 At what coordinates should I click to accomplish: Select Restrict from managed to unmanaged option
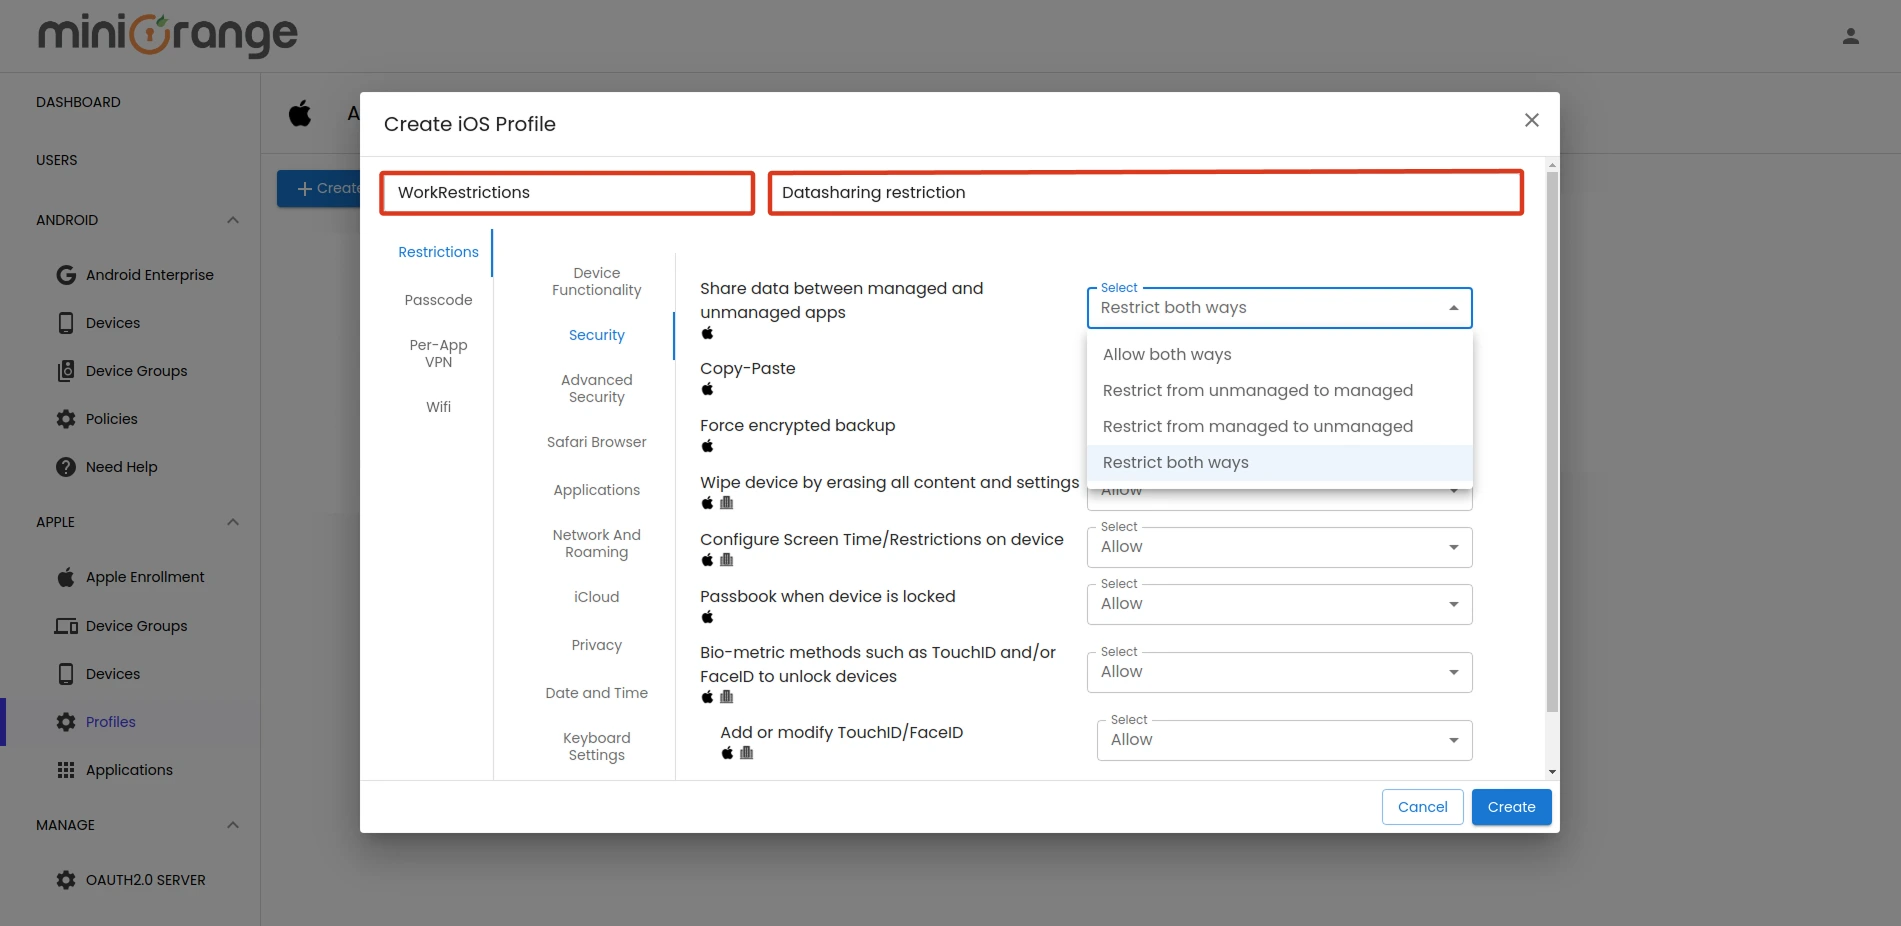1257,426
